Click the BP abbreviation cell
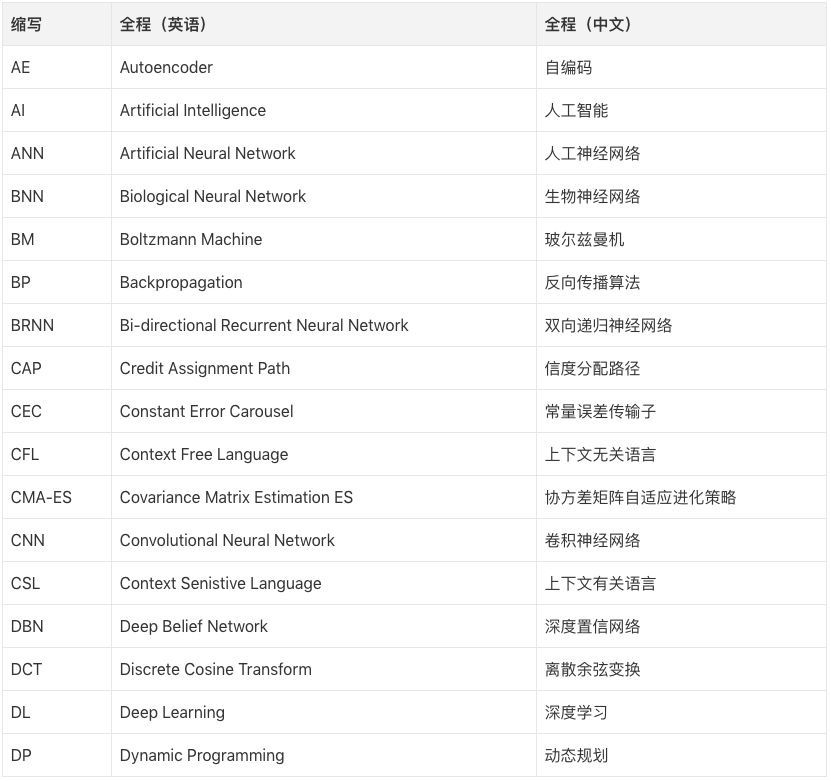The height and width of the screenshot is (781, 831). point(57,282)
